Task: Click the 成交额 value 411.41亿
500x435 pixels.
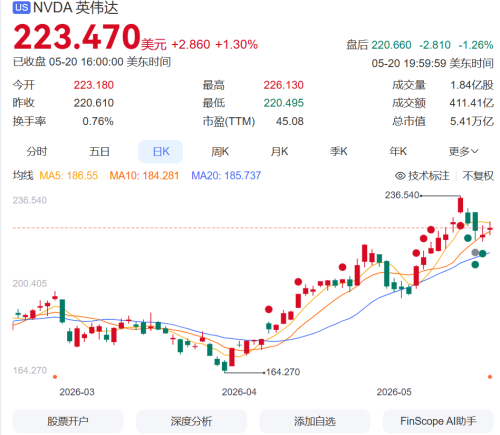Action: pyautogui.click(x=471, y=103)
